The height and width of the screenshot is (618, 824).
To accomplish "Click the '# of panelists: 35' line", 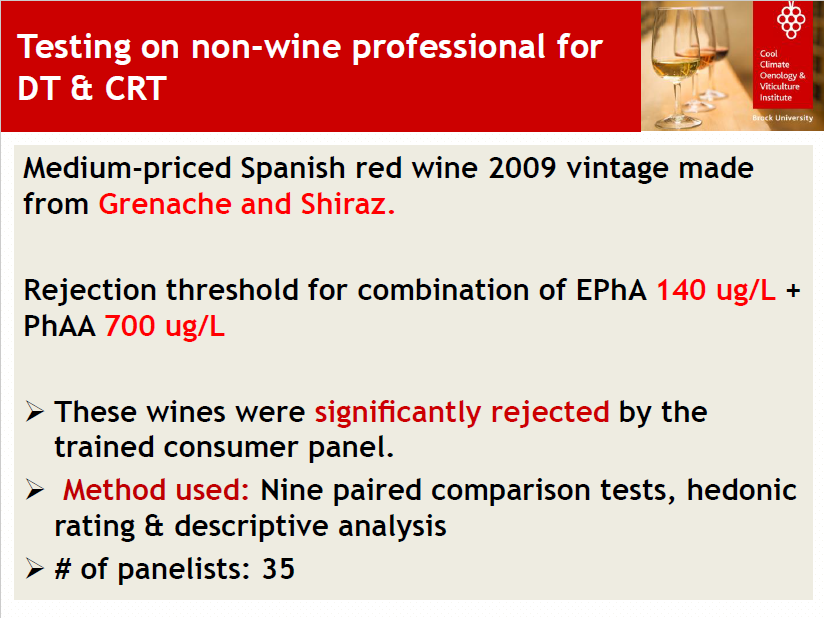I will [174, 569].
